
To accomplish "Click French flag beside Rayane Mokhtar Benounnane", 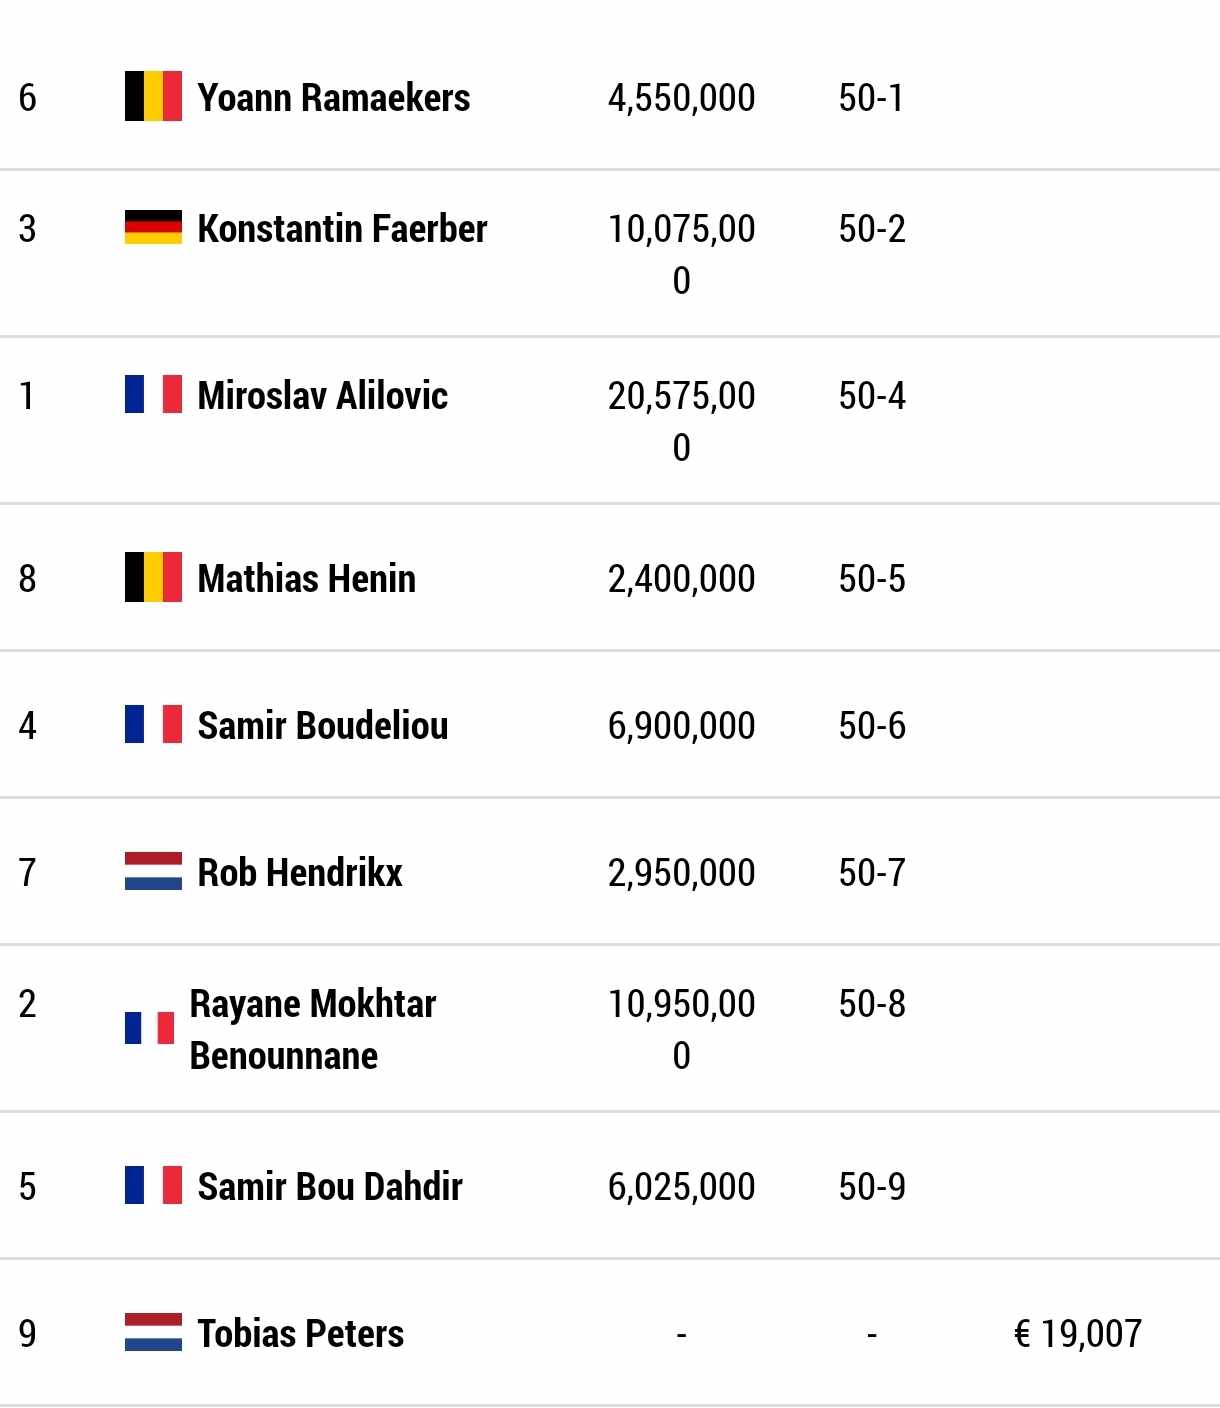I will point(149,1028).
